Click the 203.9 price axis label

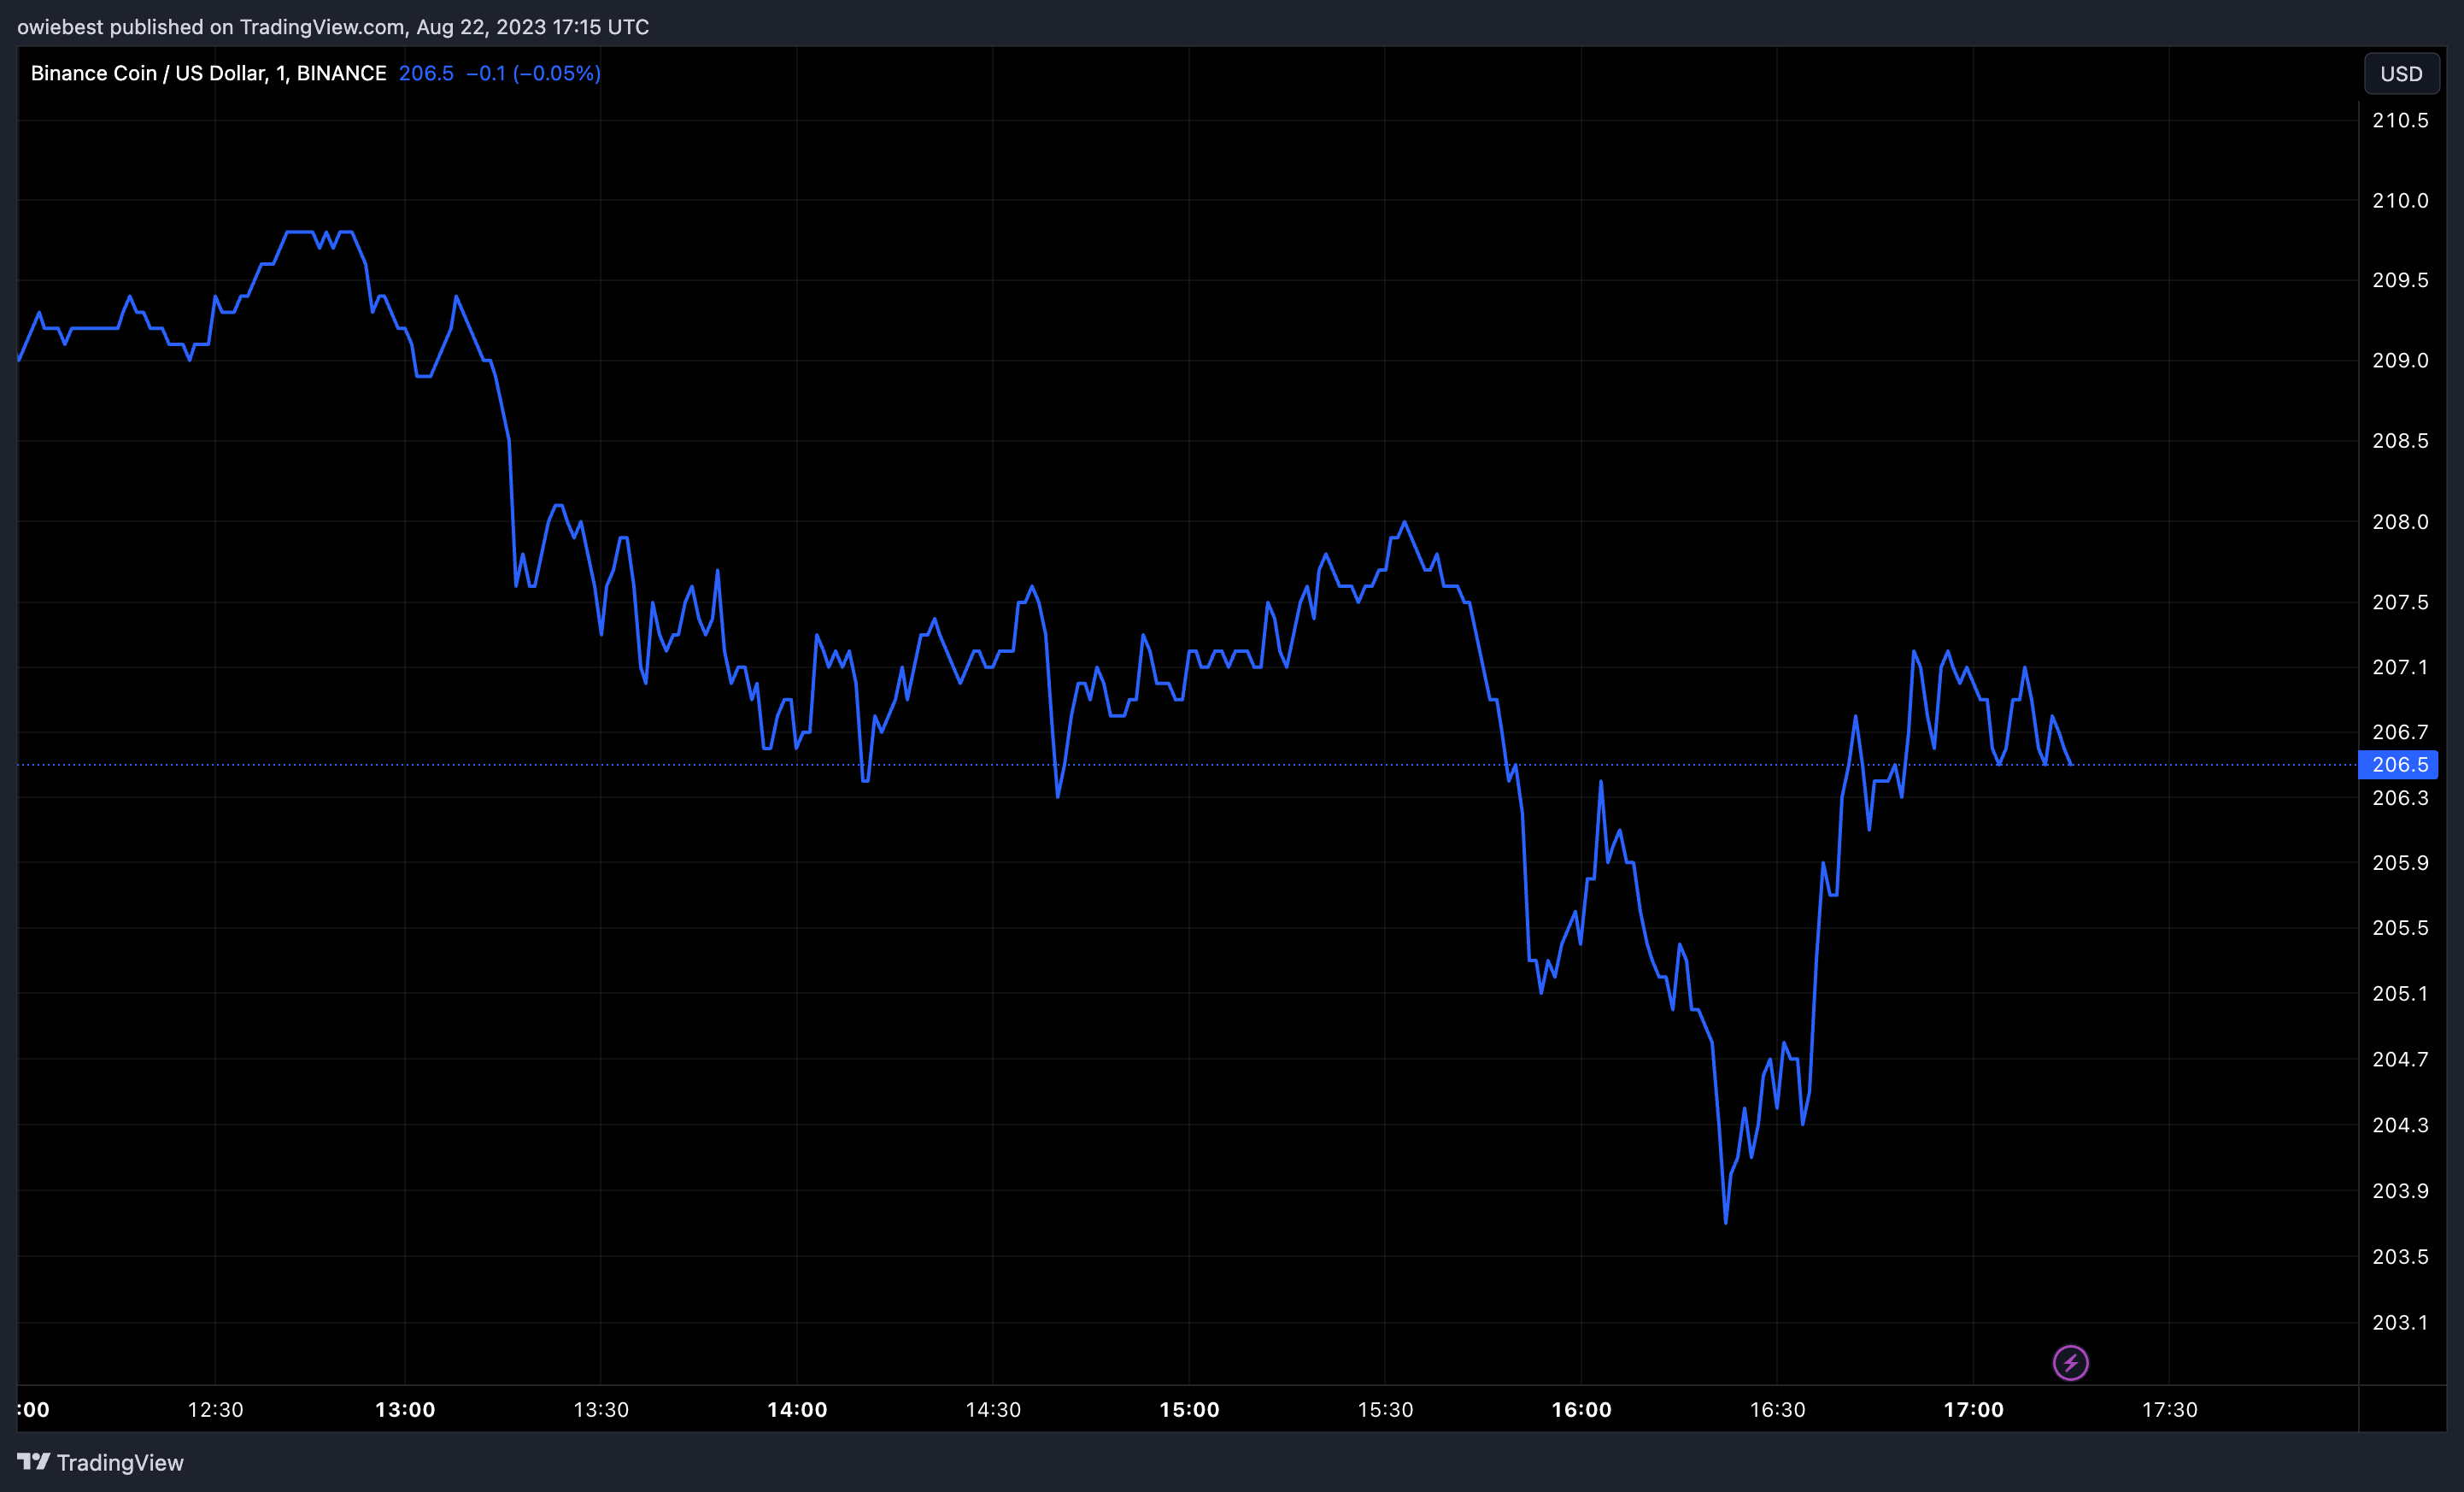point(2400,1191)
